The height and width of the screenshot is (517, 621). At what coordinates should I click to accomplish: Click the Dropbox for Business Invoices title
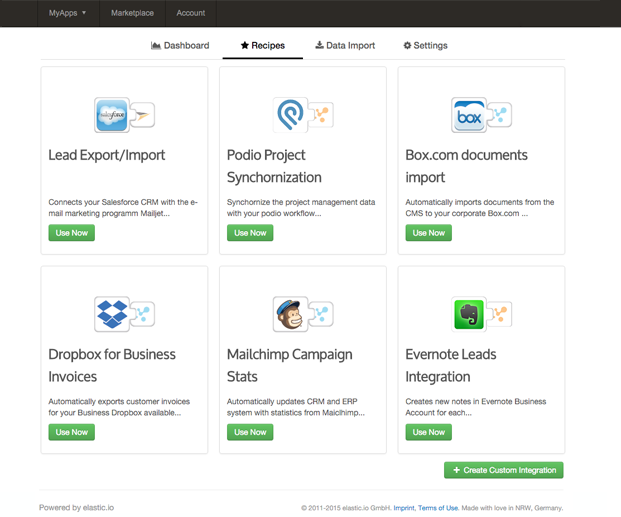112,366
